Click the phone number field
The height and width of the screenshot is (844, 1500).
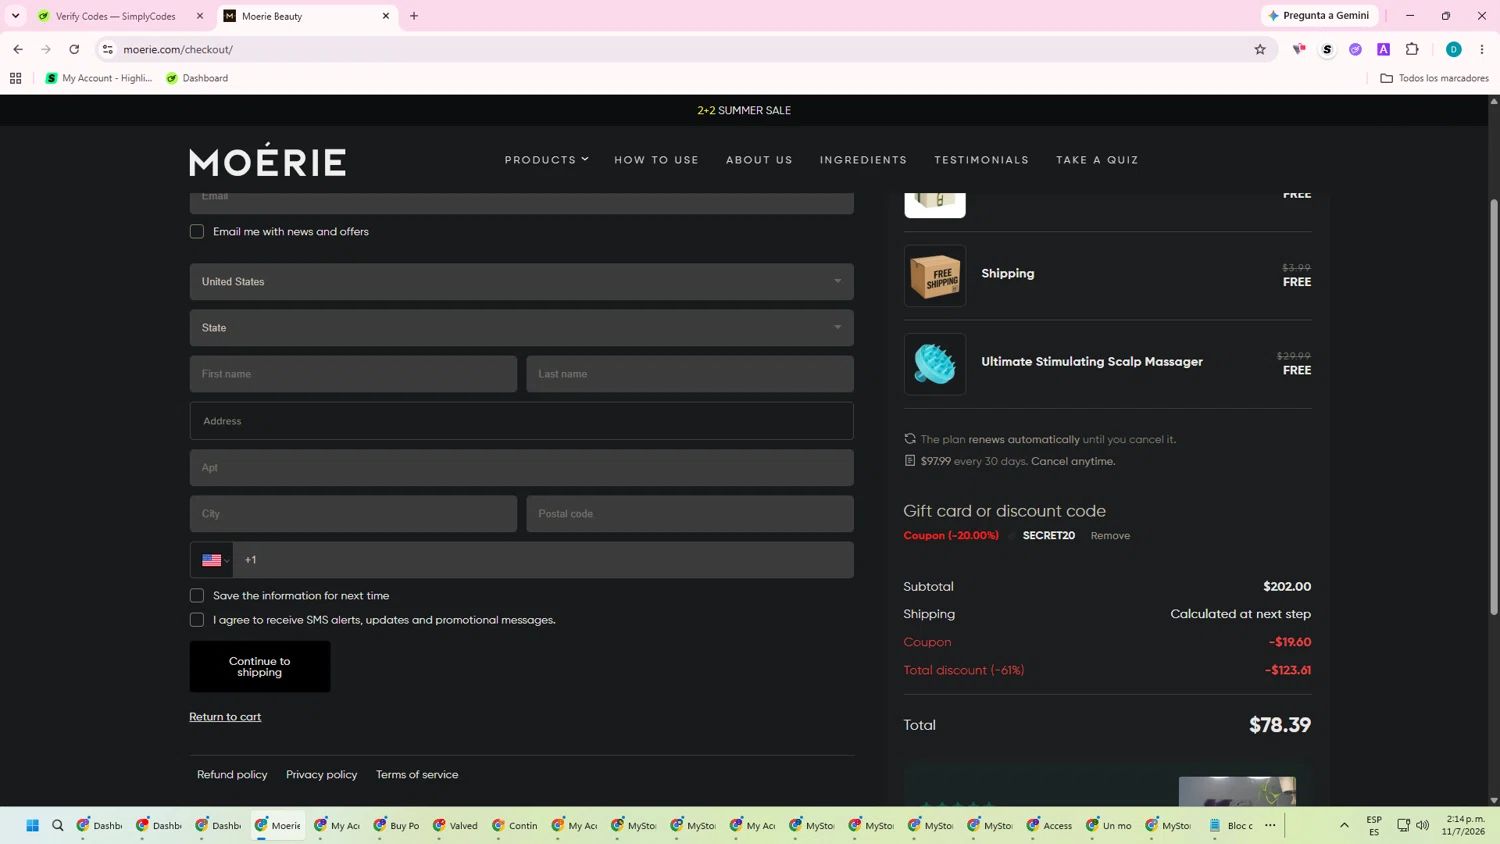coord(544,560)
